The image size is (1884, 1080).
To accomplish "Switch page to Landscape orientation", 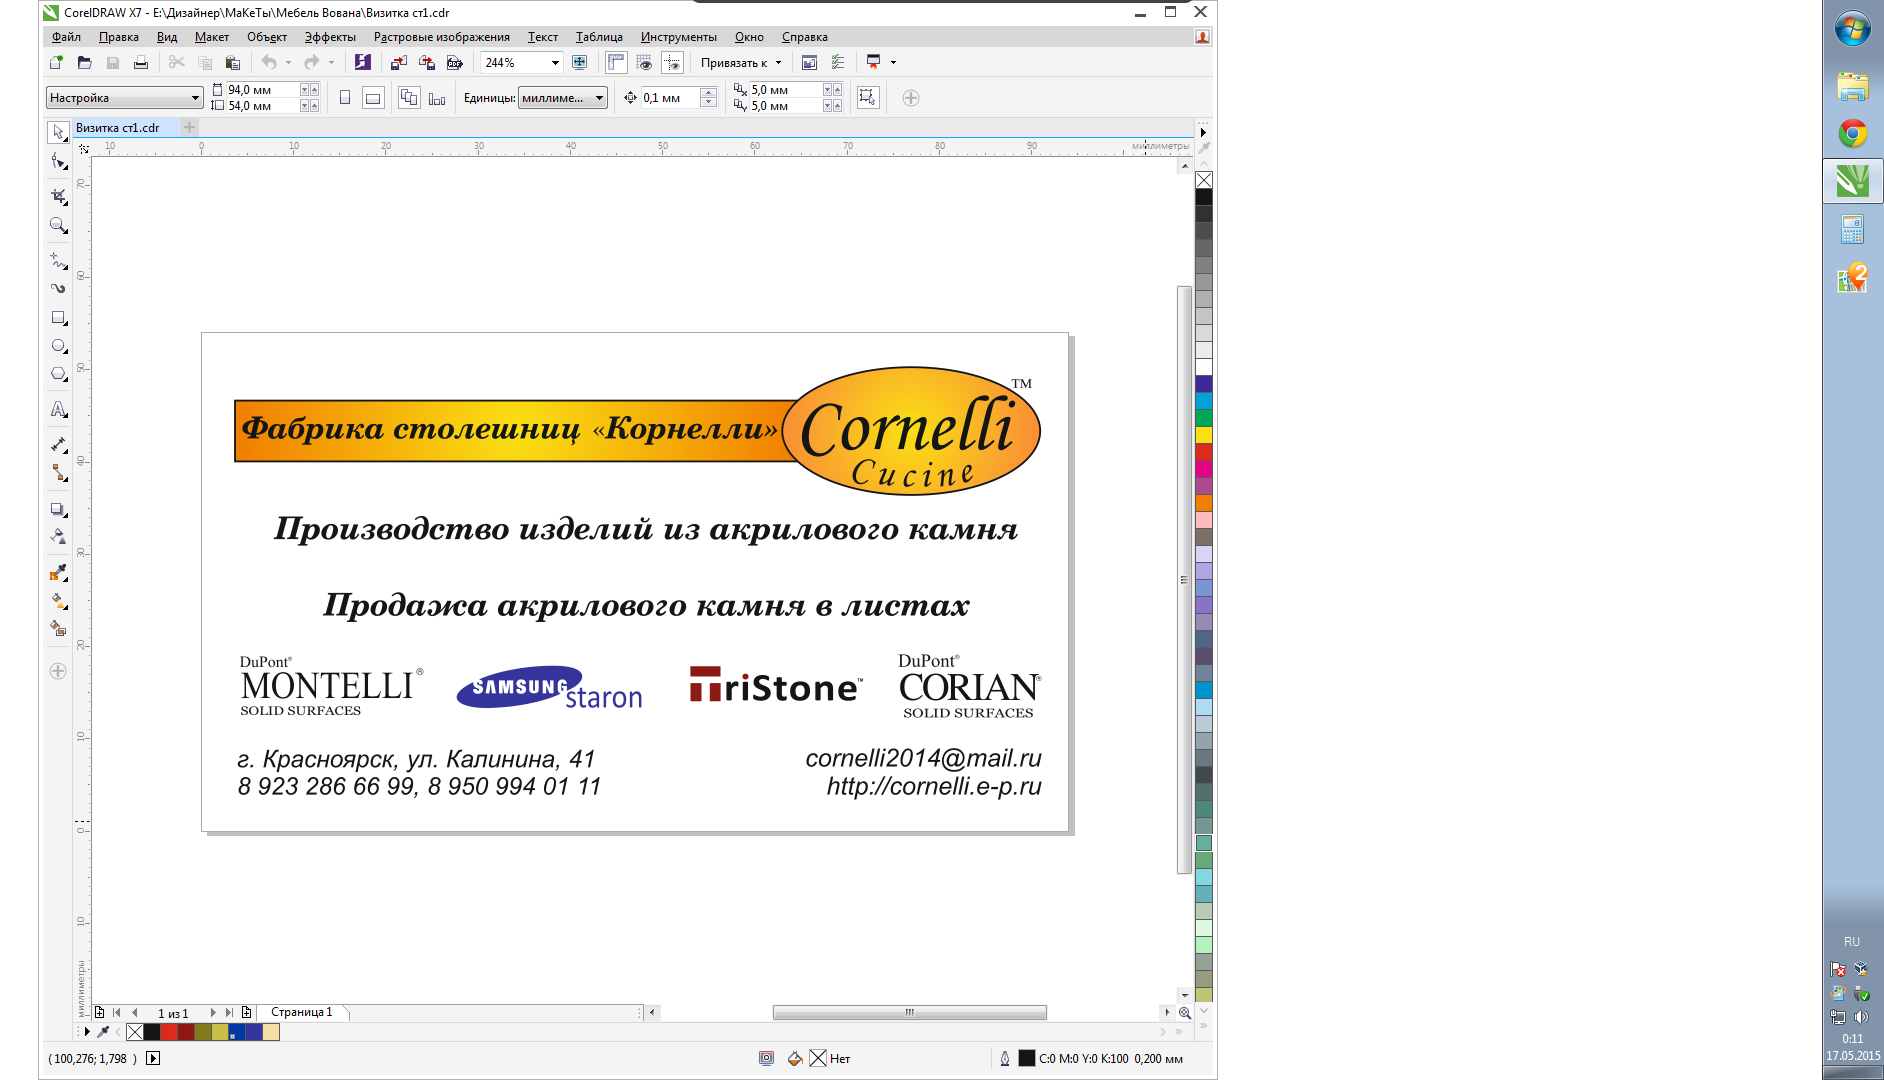I will [373, 98].
